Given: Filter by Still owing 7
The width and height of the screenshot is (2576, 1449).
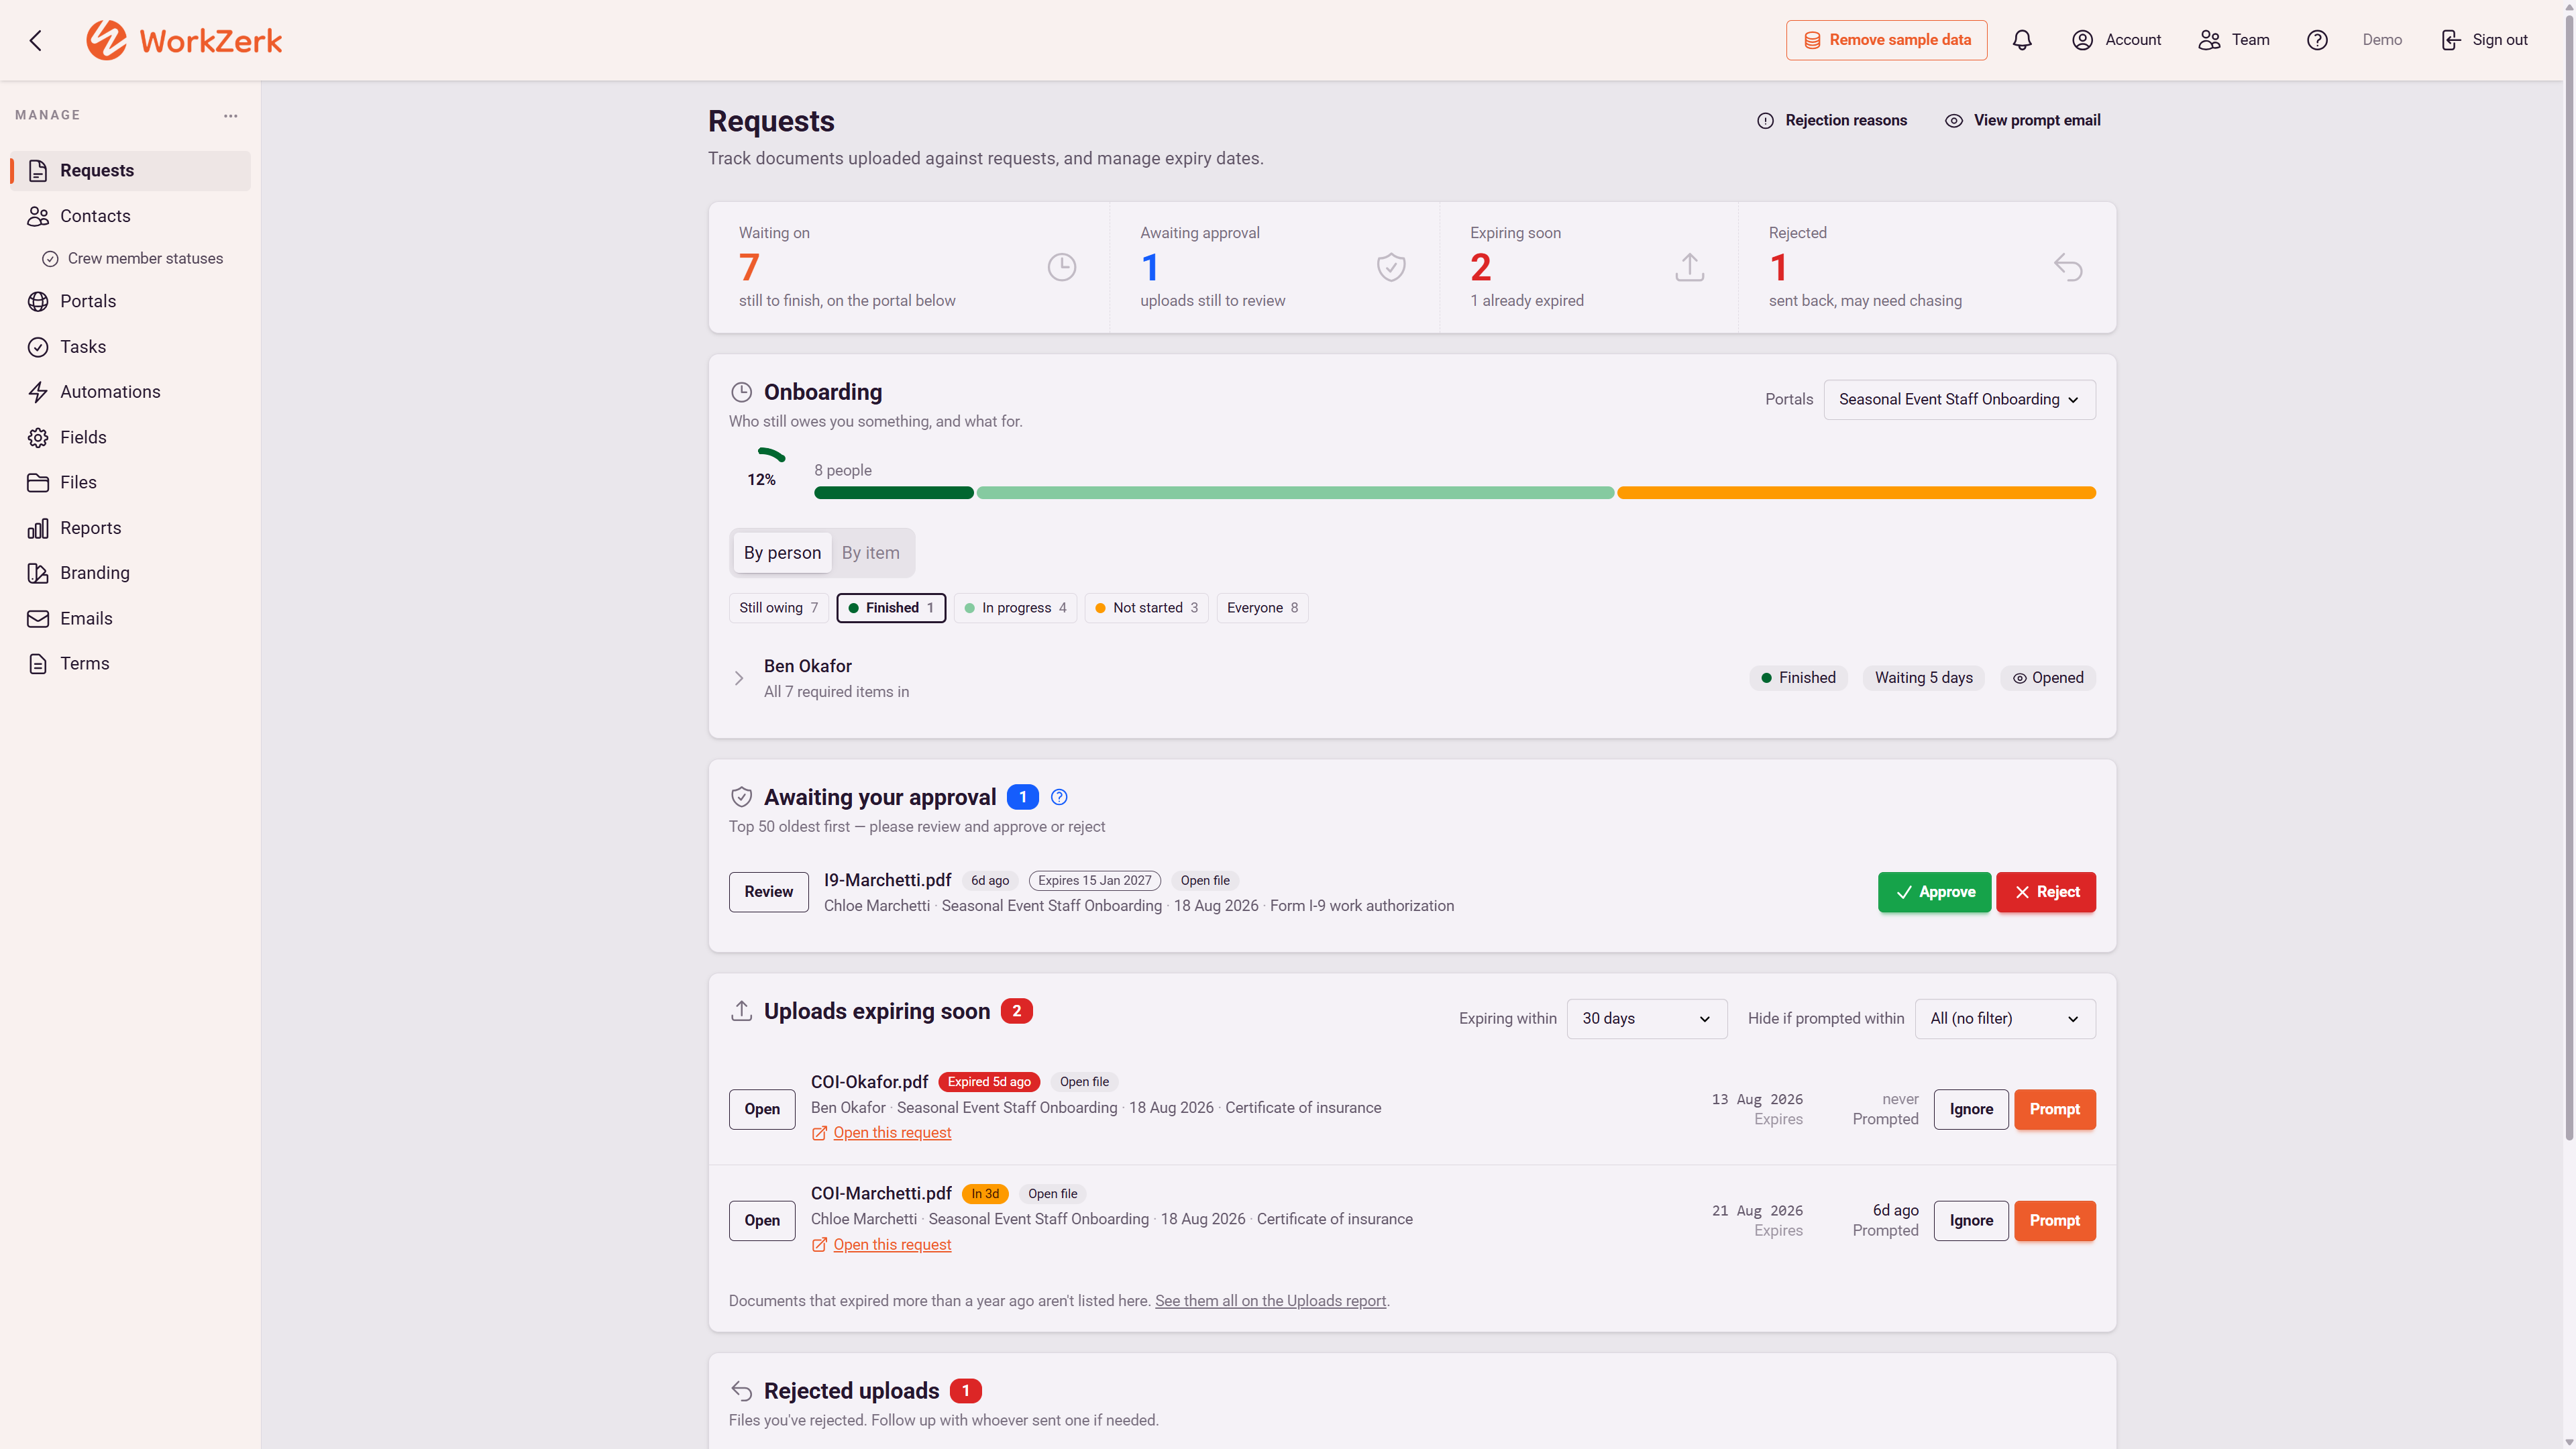Looking at the screenshot, I should click(x=779, y=608).
